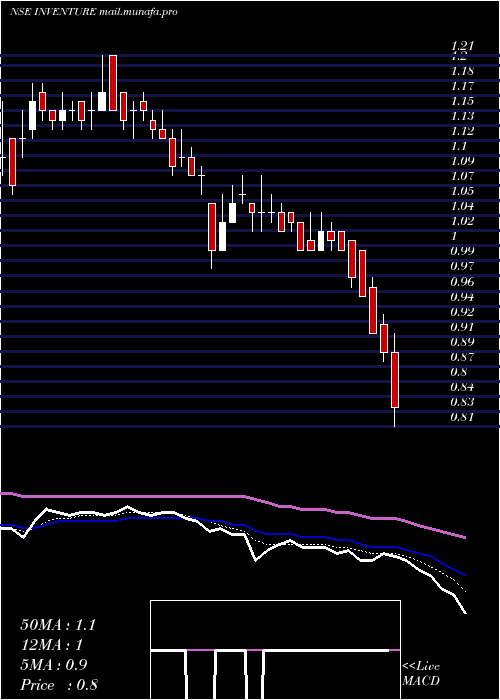Image resolution: width=500 pixels, height=700 pixels.
Task: Select the 0.91 price axis label
Action: 462,327
